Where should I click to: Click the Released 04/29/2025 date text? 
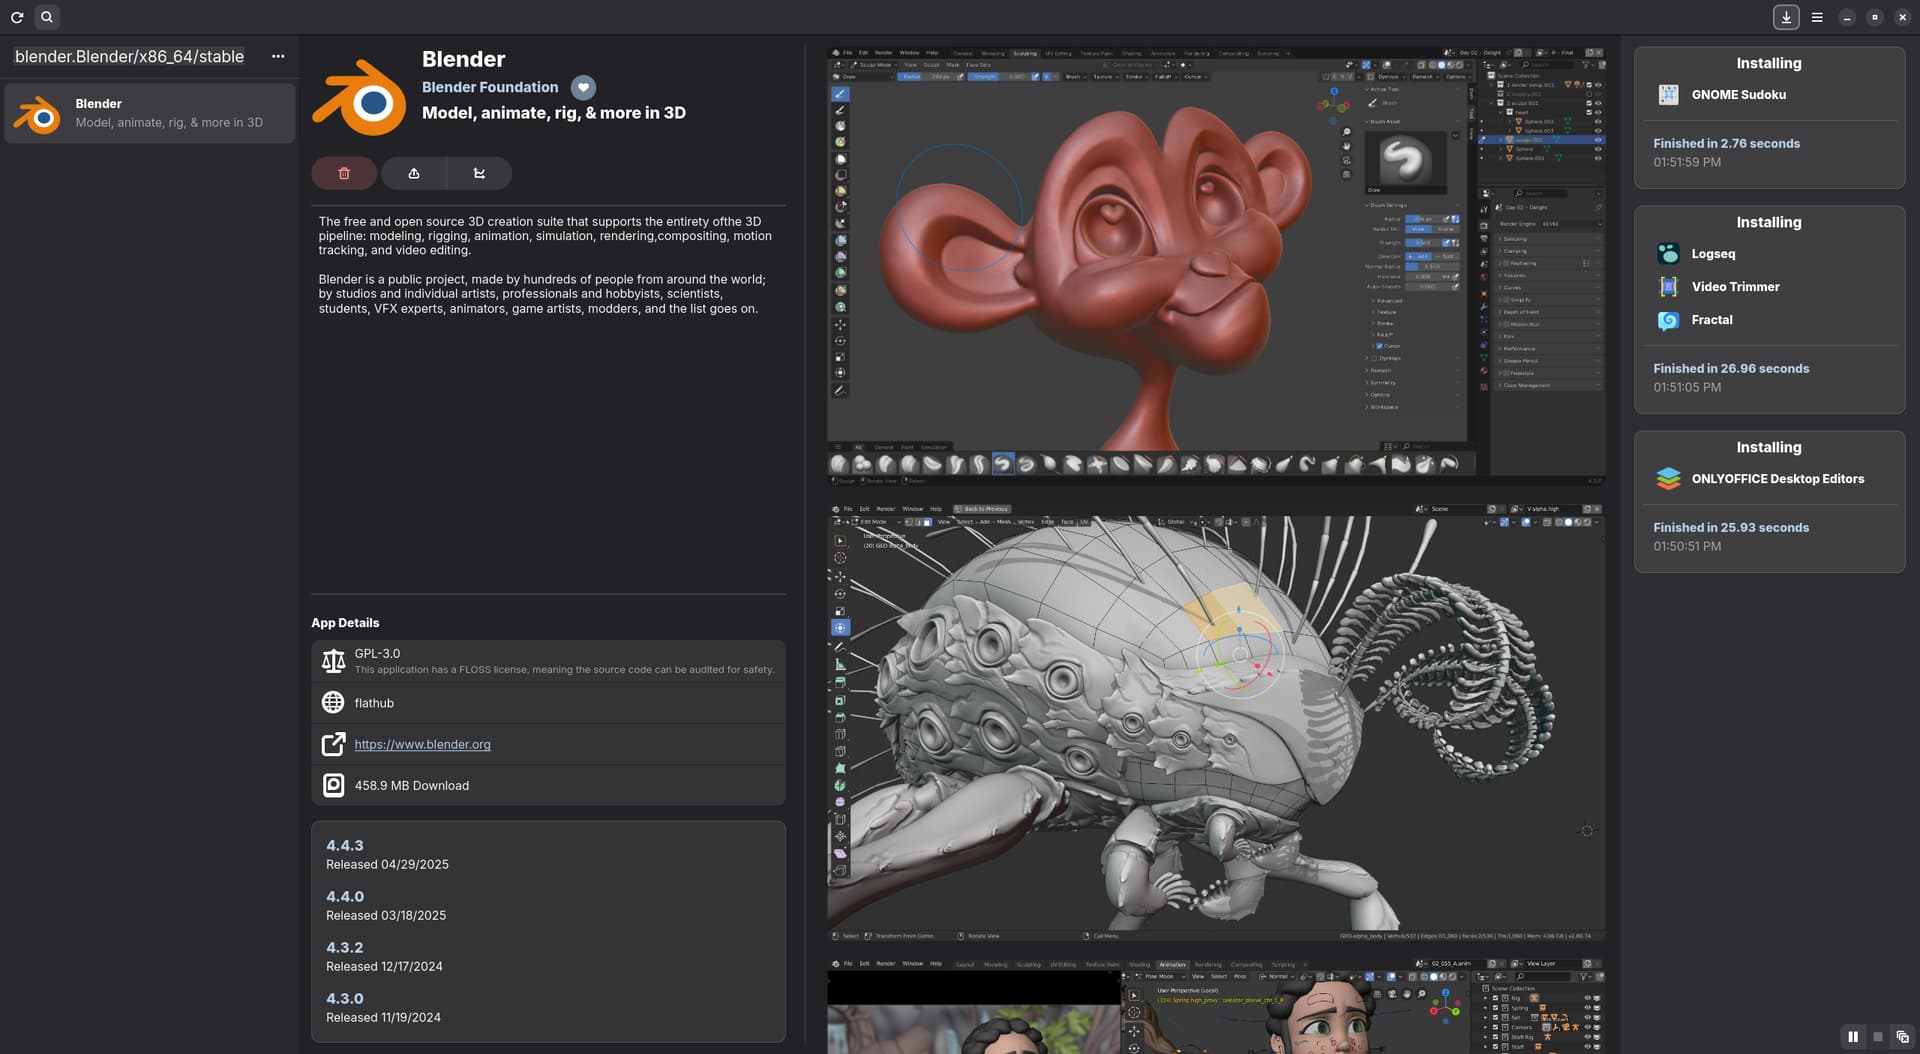[x=387, y=864]
